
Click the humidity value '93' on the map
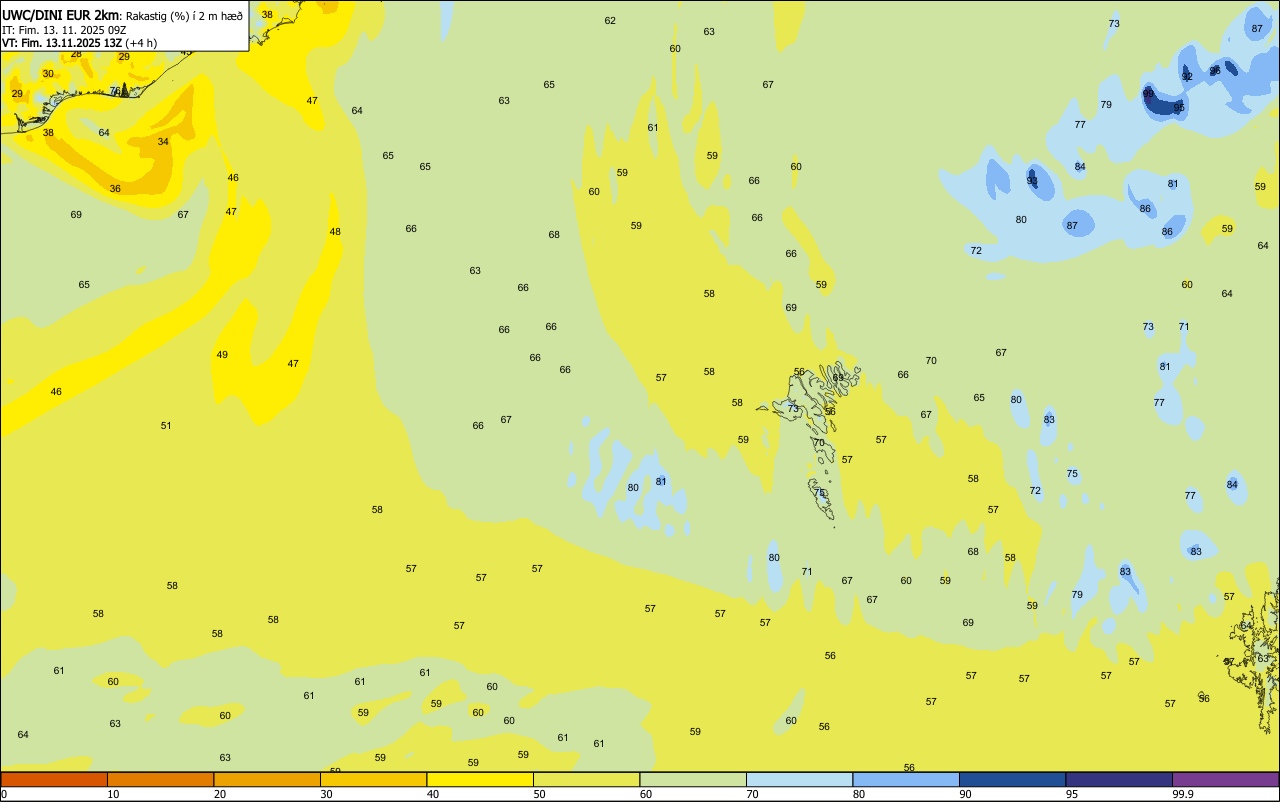coord(1032,181)
